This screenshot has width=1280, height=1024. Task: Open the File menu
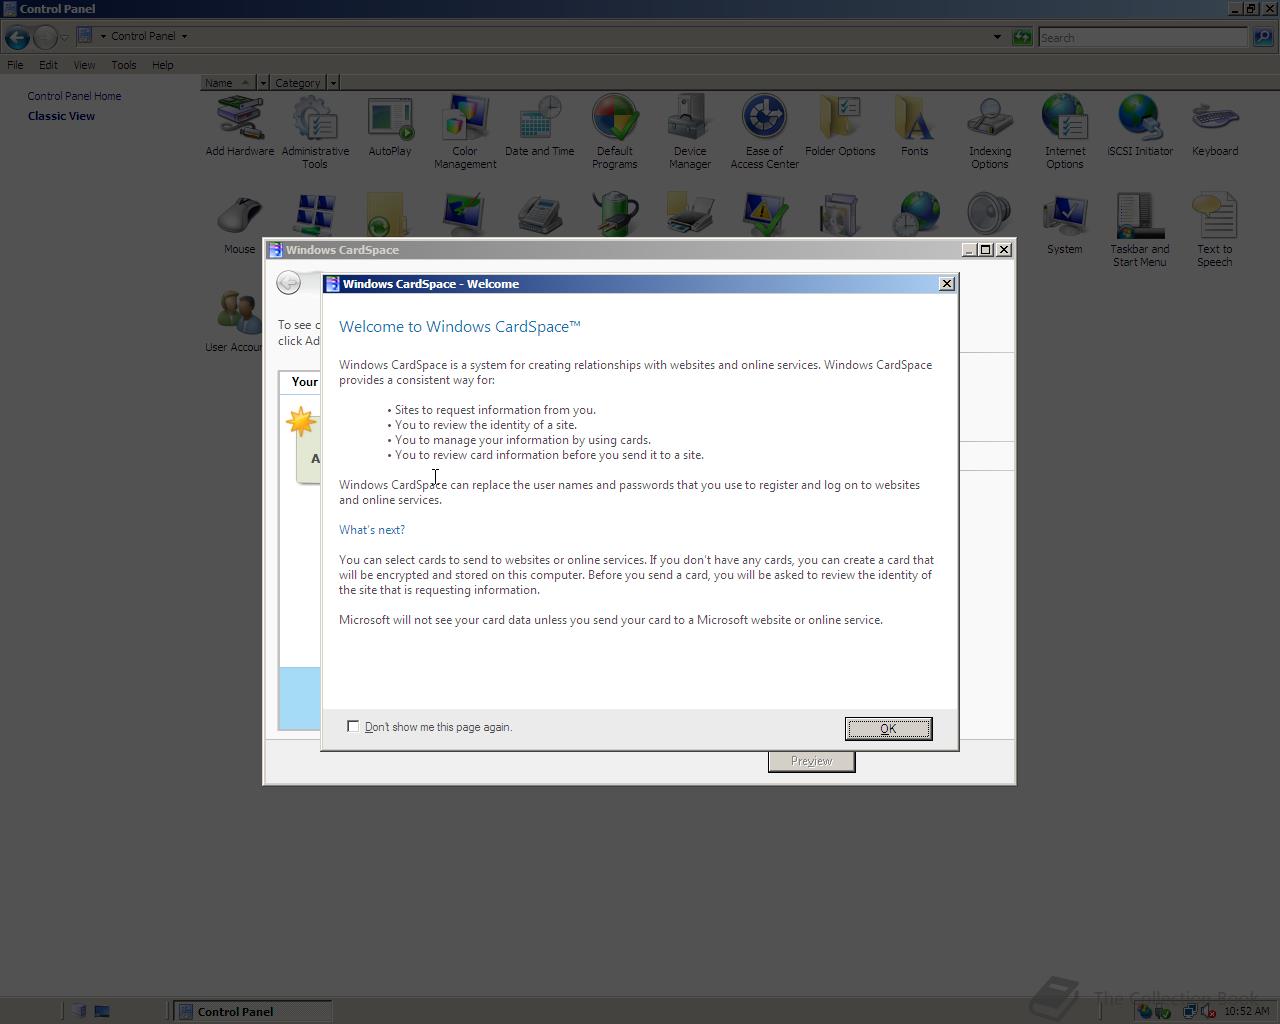pos(15,65)
